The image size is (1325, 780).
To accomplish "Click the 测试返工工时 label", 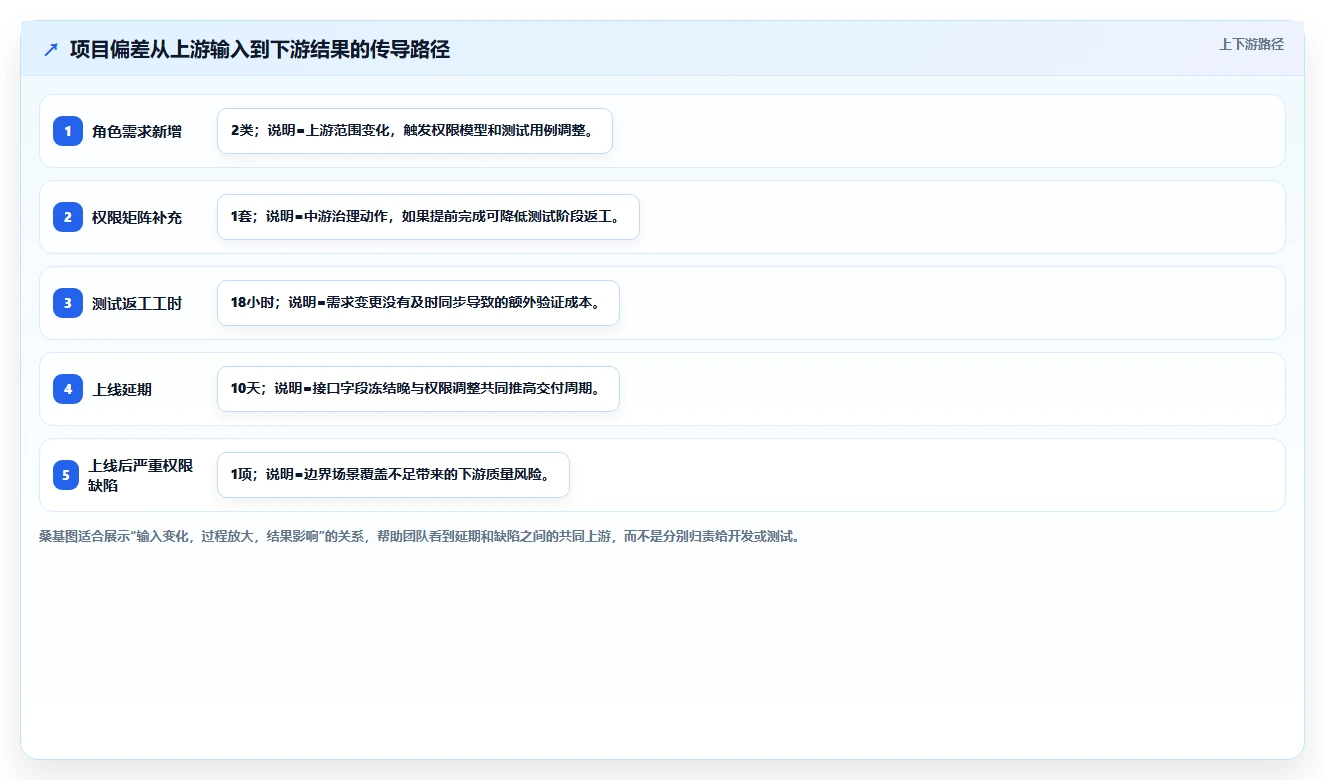I will 137,303.
